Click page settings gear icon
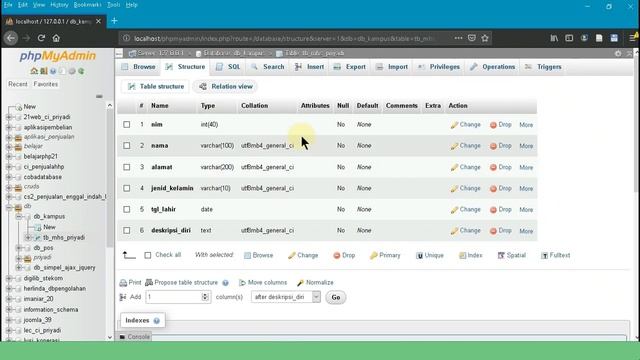640x360 pixels. click(x=618, y=53)
